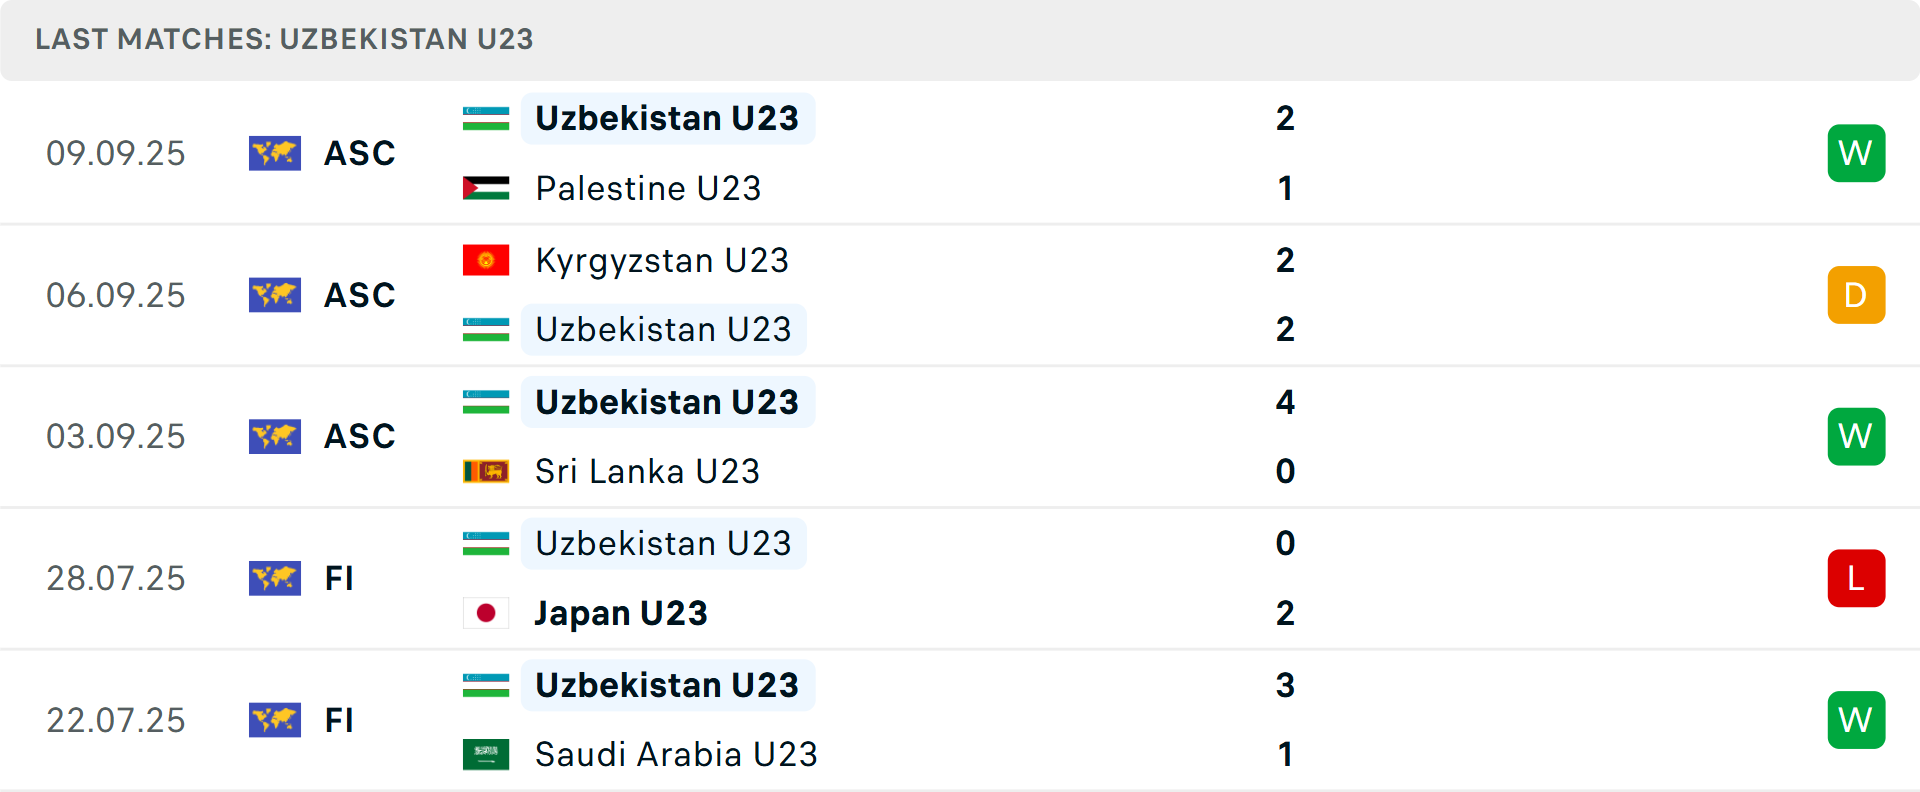This screenshot has height=792, width=1920.
Task: Open the Japan U23 team link
Action: [621, 613]
